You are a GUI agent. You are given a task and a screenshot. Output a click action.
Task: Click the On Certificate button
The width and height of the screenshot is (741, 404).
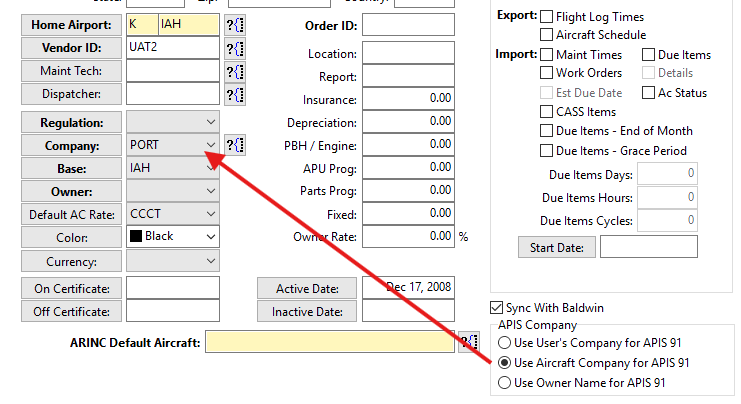[70, 288]
